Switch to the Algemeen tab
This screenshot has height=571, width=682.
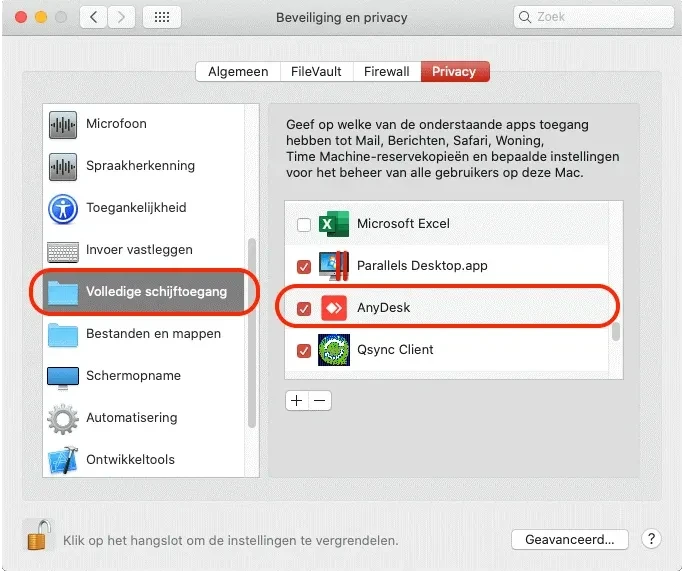coord(238,71)
